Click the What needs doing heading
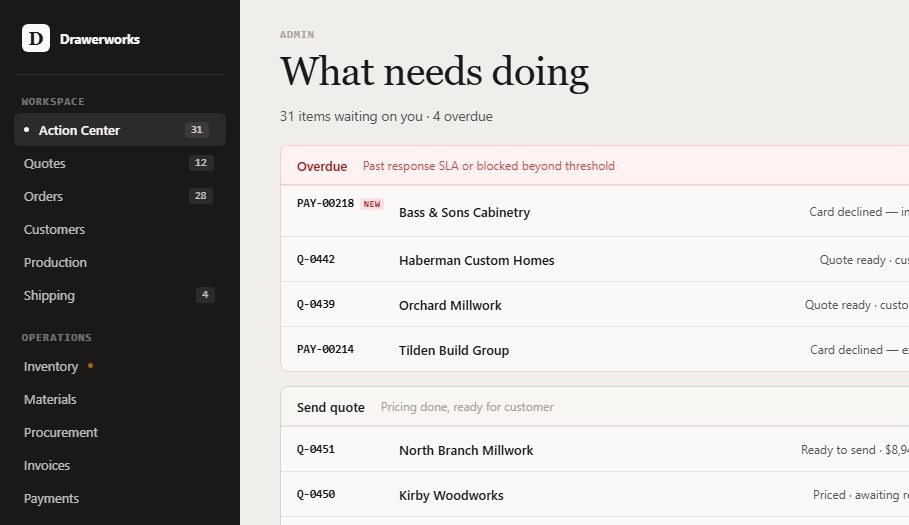Viewport: 909px width, 525px height. [434, 72]
